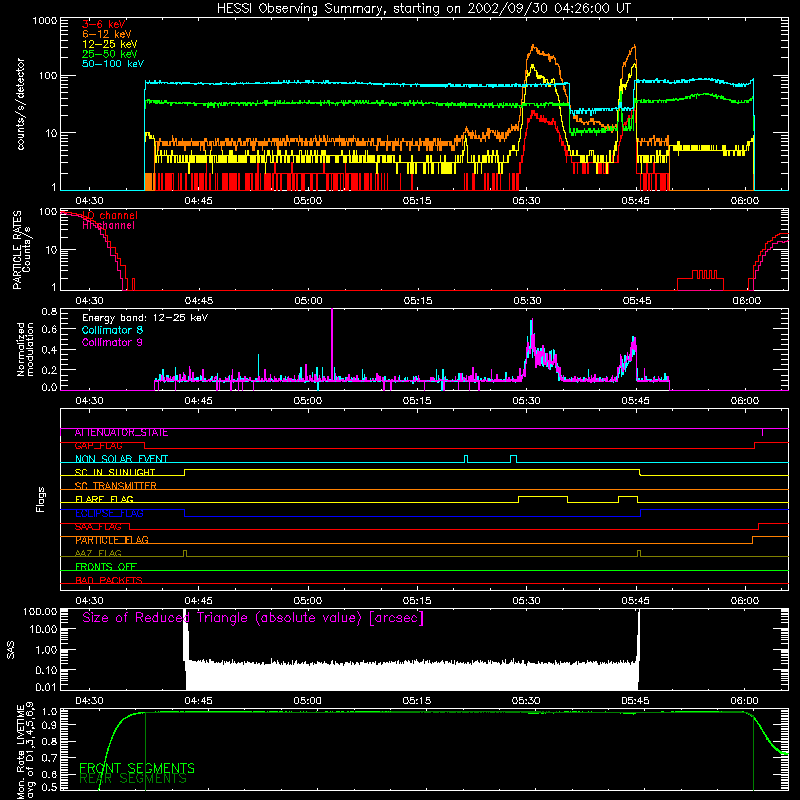
Task: Click the PARTICLE_FLAG label
Action: point(112,540)
